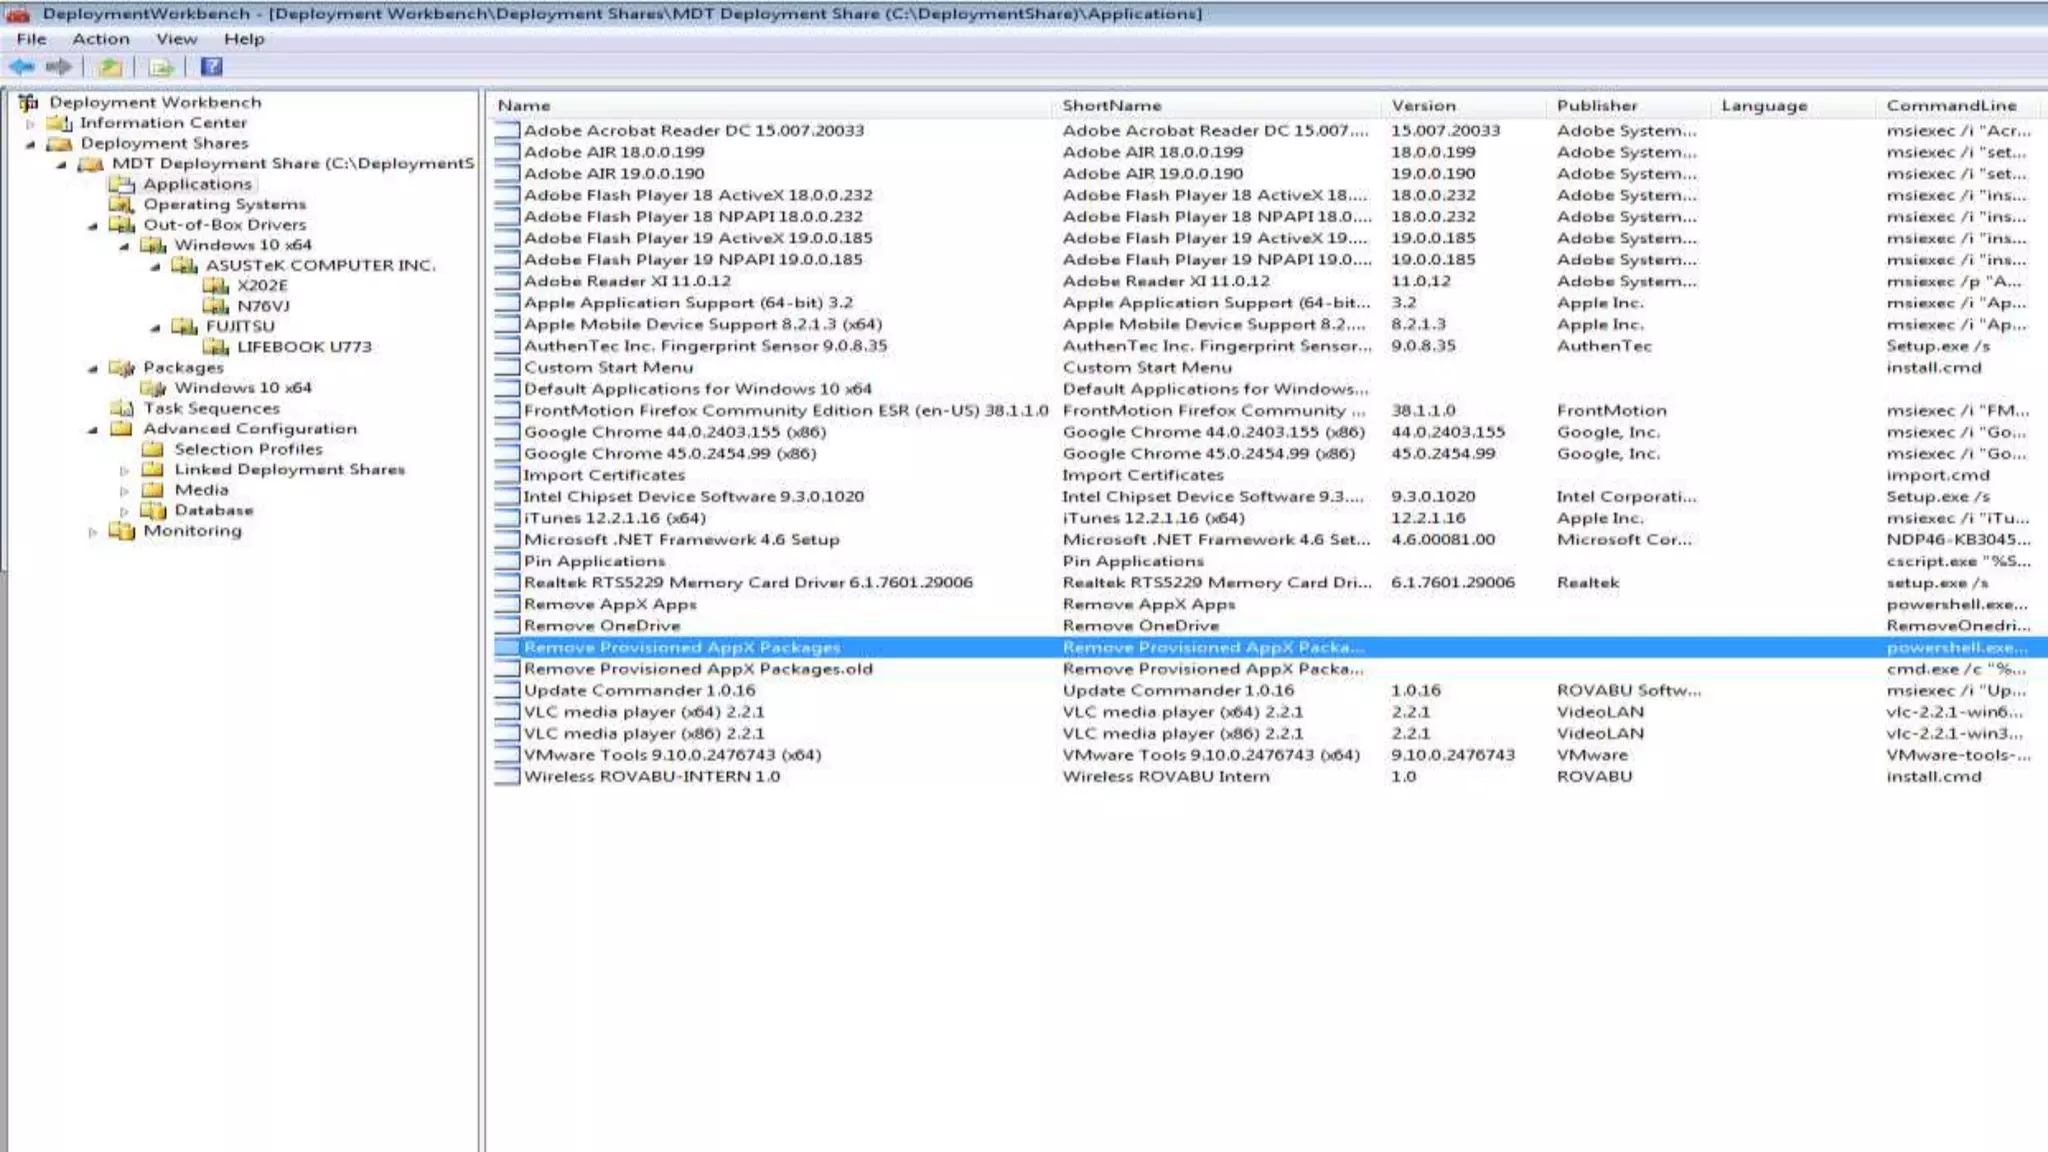Expand the Linked Deployment Shares node
The width and height of the screenshot is (2048, 1152).
(x=124, y=470)
